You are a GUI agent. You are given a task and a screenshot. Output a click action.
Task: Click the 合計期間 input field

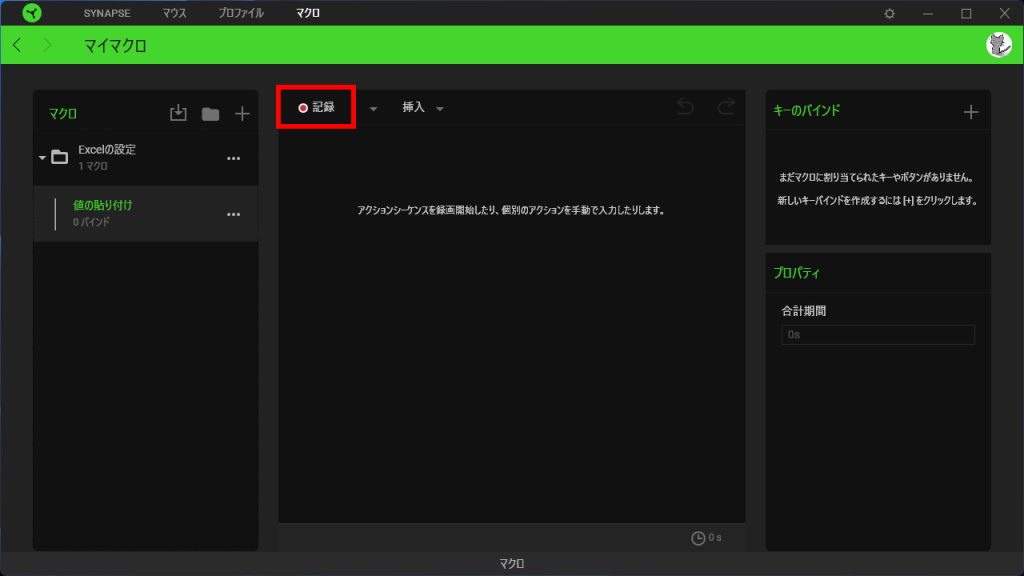(878, 335)
